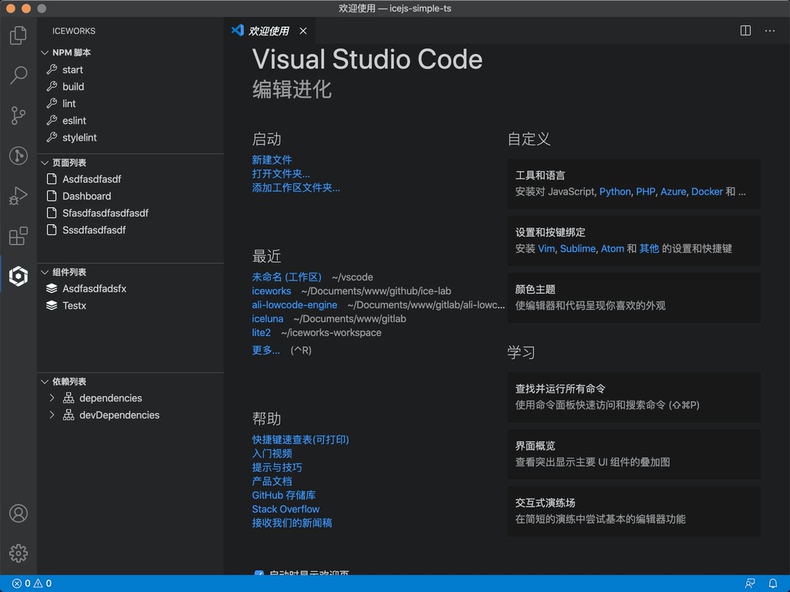
Task: Open the 交互式演练场 card
Action: click(634, 511)
